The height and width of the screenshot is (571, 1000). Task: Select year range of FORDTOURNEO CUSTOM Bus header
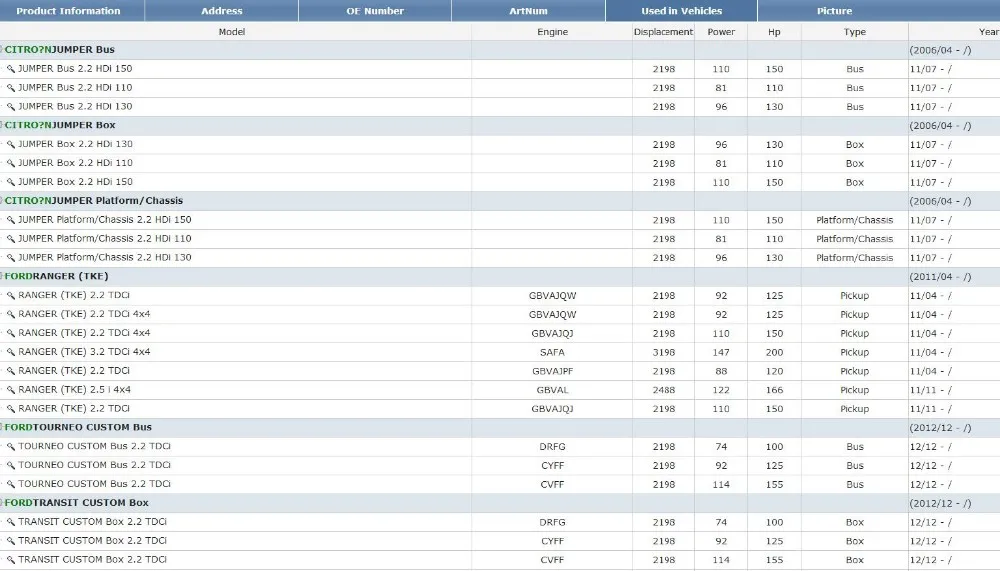click(x=940, y=428)
